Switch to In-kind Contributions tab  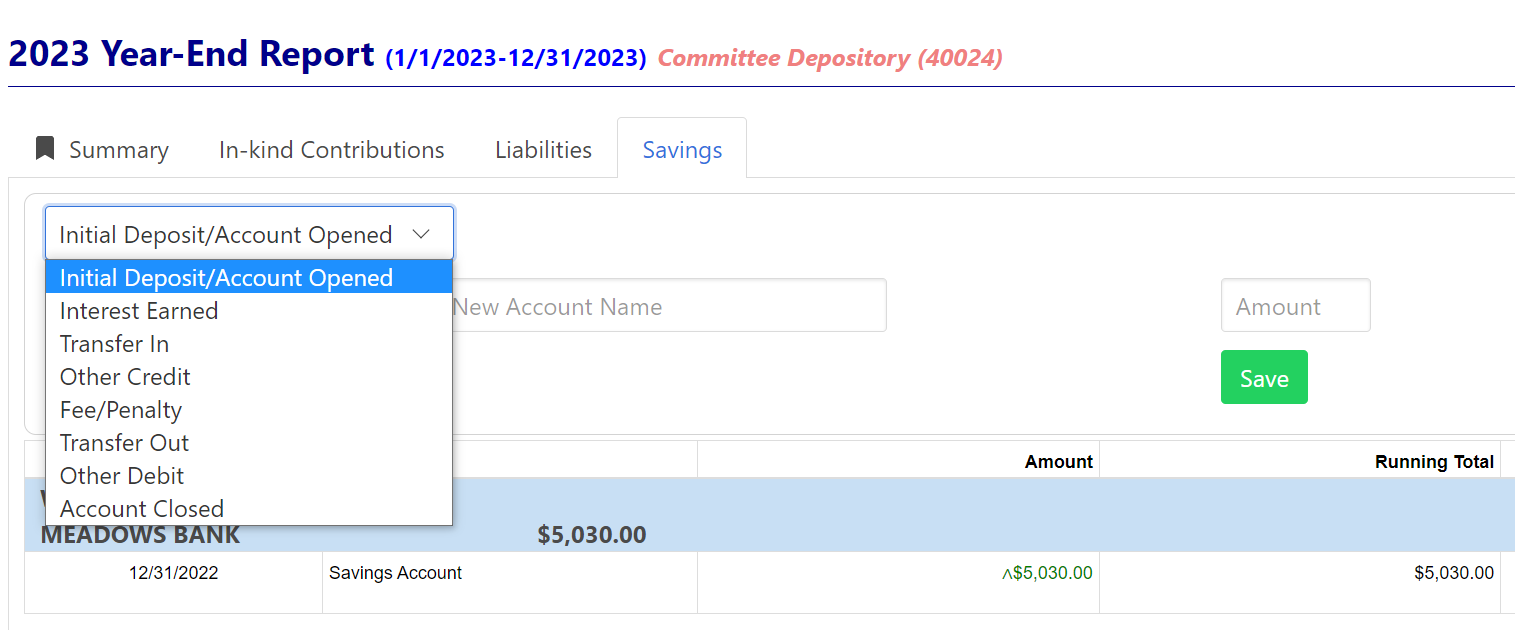331,150
